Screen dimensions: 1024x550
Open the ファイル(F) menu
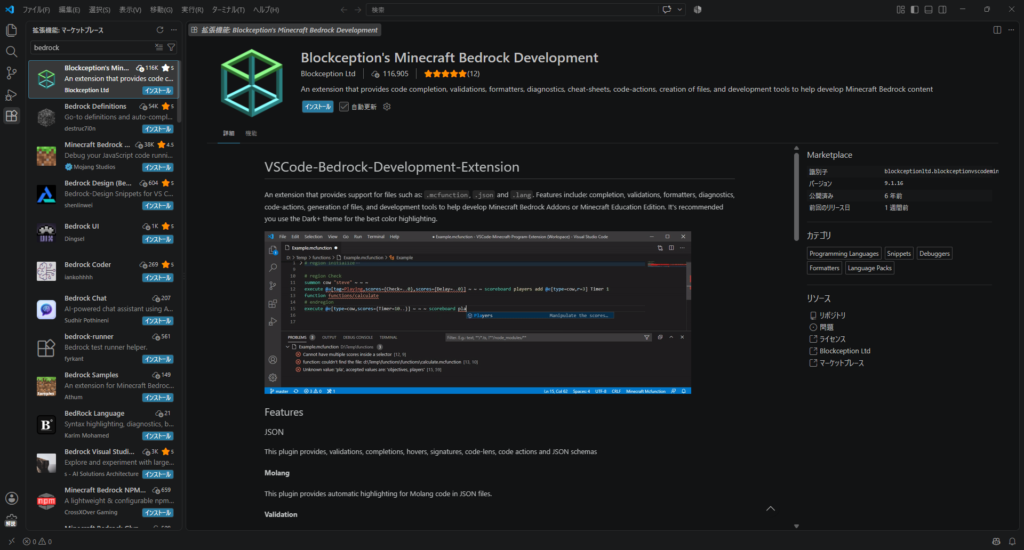[x=36, y=10]
